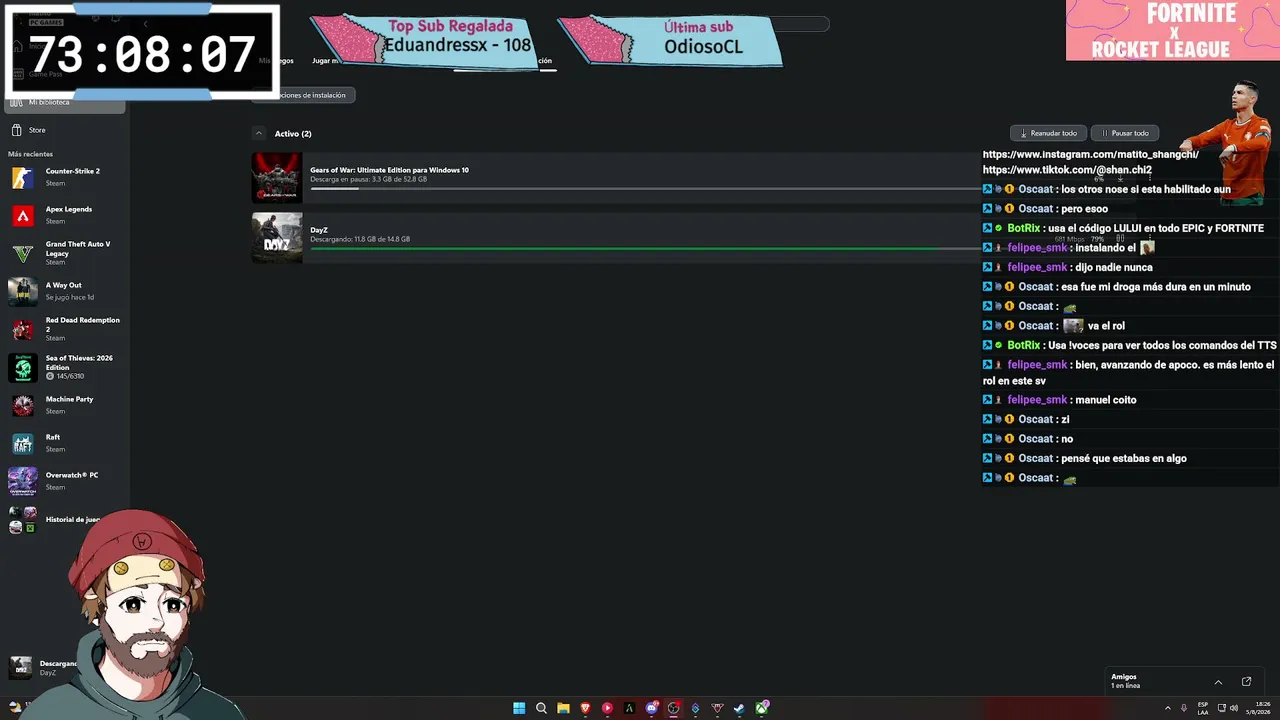
Task: Open Brave browser from taskbar
Action: [x=585, y=708]
